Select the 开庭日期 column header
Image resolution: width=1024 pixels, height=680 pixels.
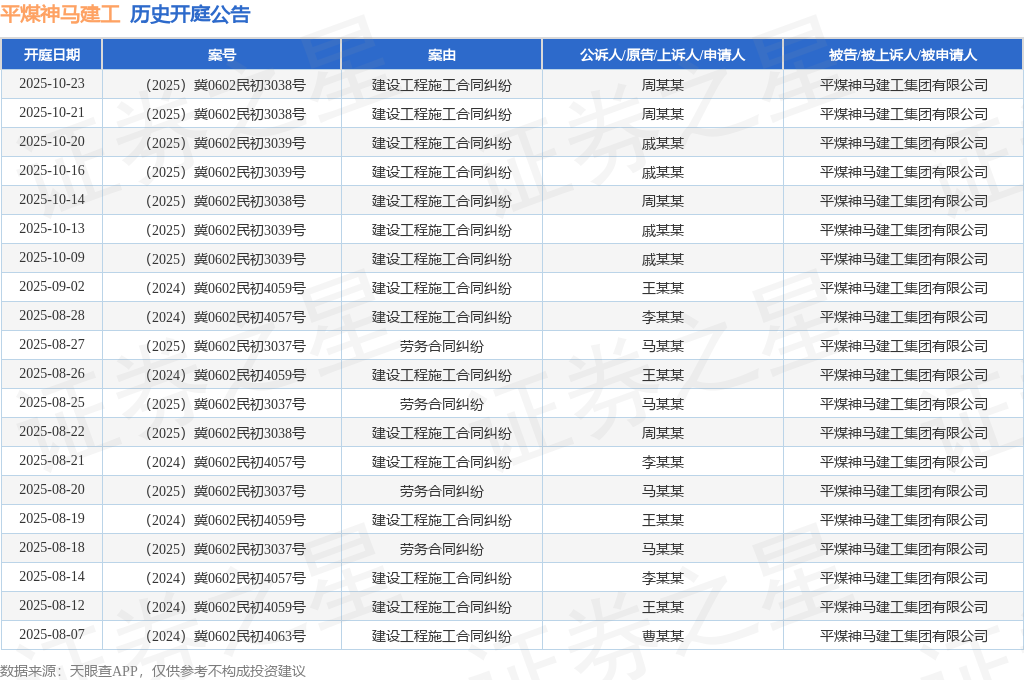point(52,55)
